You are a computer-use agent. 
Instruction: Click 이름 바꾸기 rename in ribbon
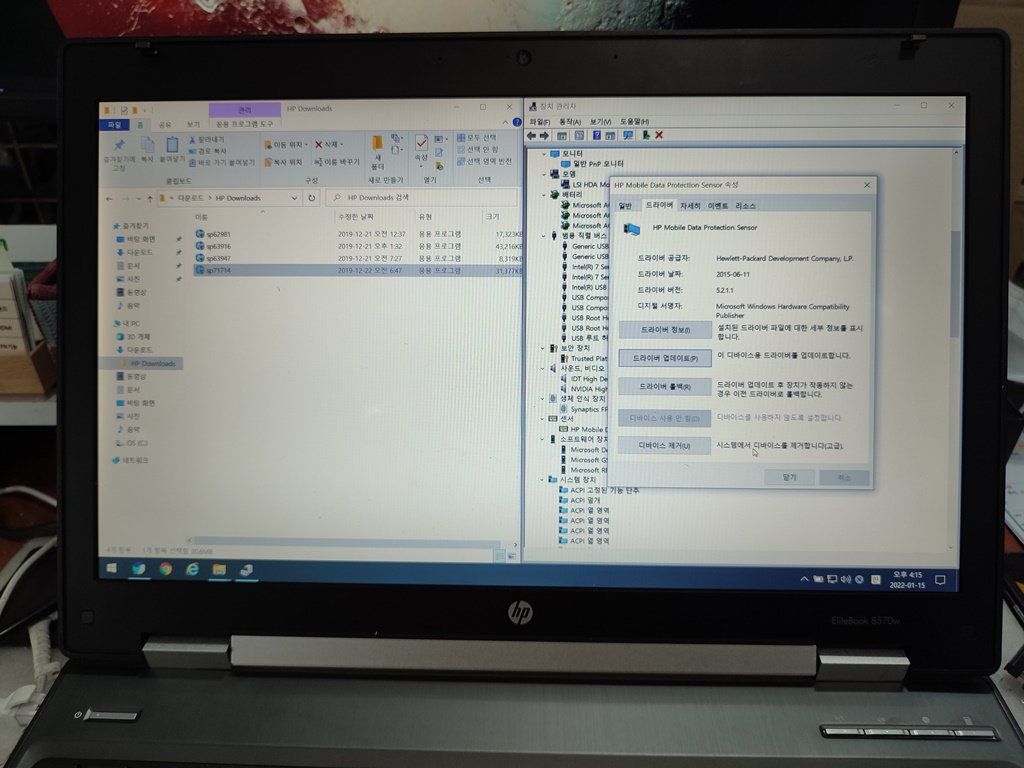tap(337, 162)
